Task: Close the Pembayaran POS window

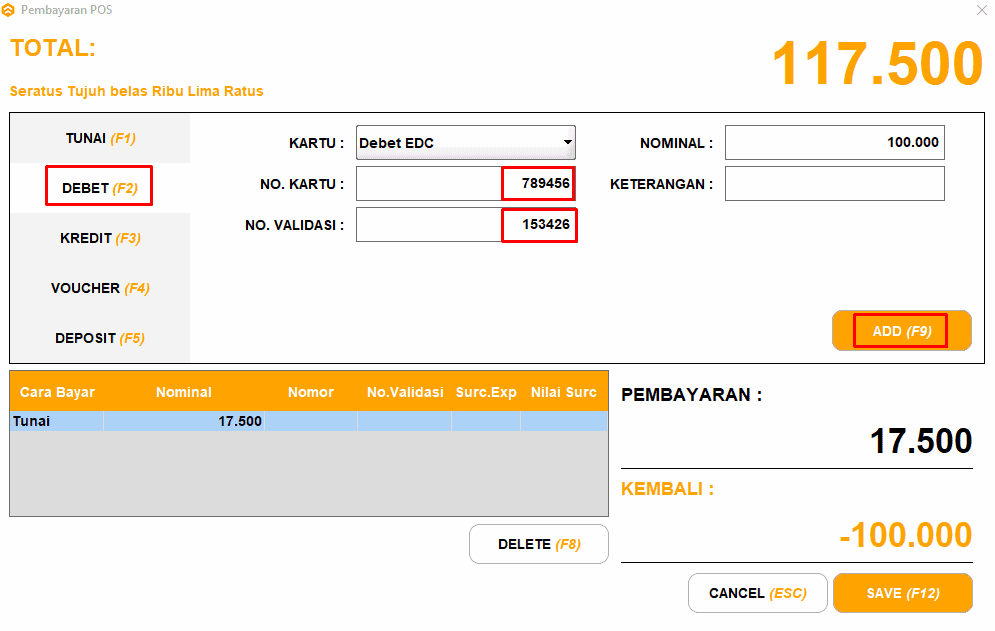Action: tap(981, 10)
